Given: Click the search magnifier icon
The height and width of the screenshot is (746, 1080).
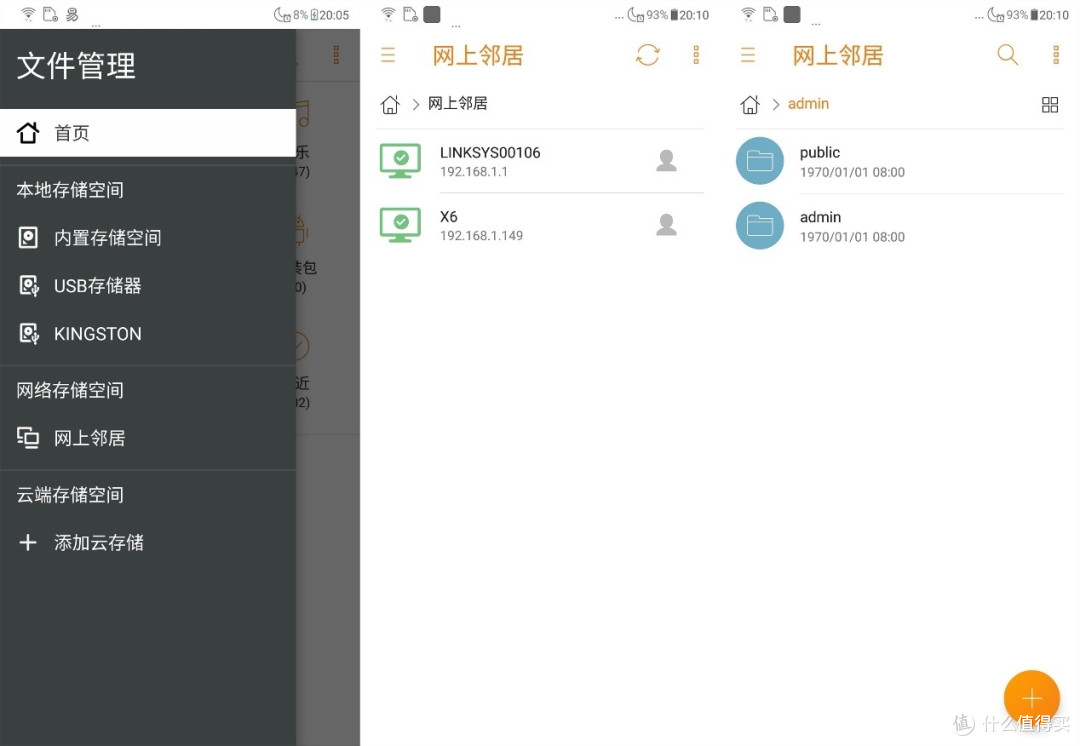Looking at the screenshot, I should click(1008, 54).
